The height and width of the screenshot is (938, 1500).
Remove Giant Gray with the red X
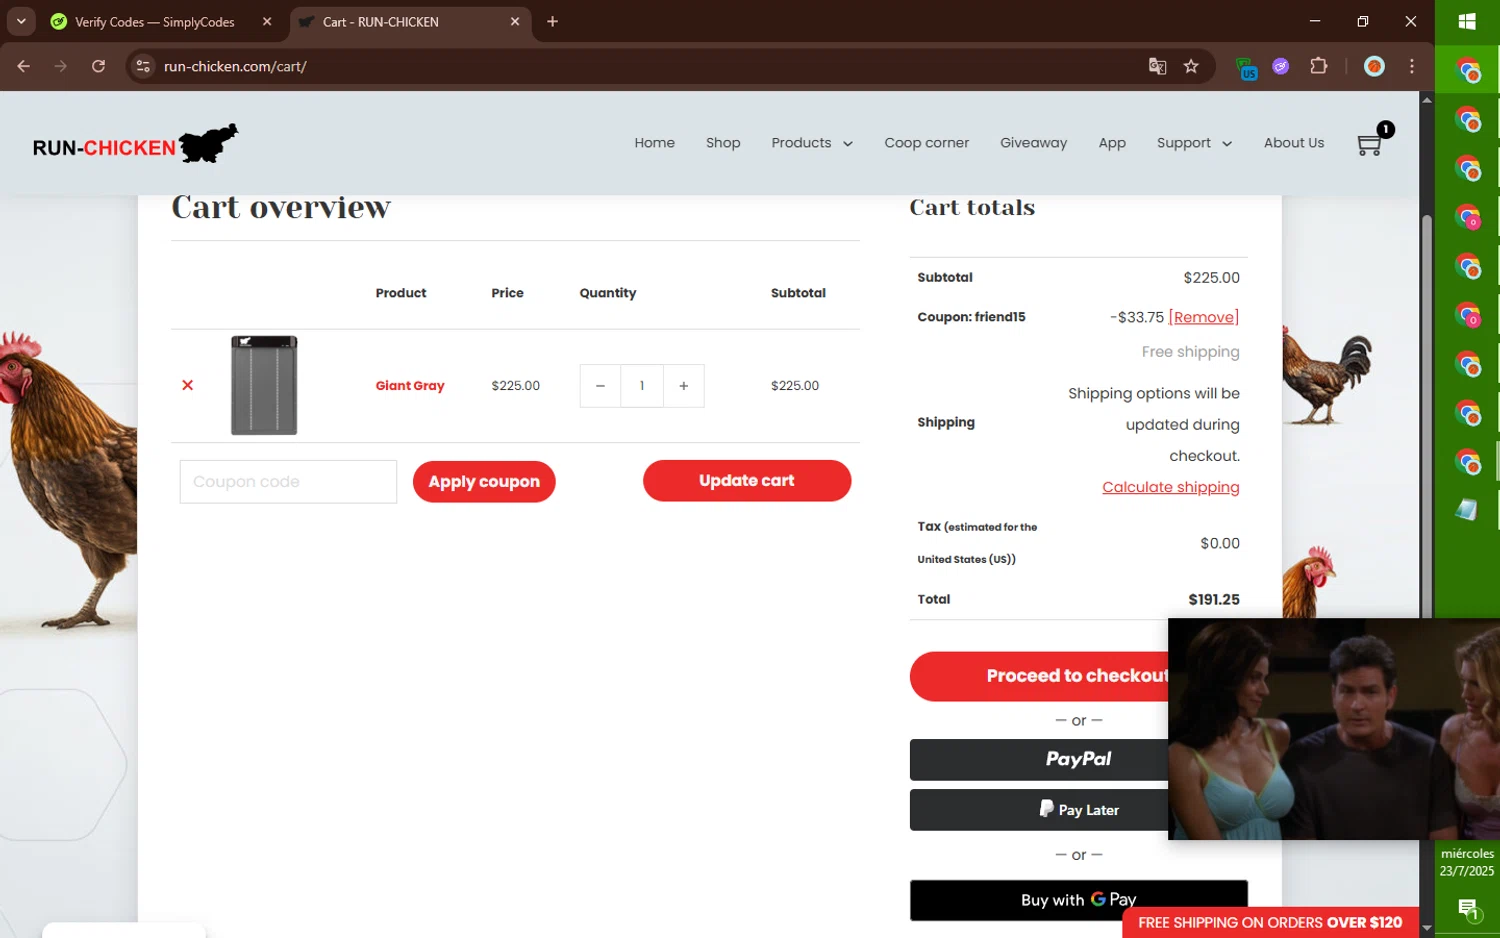click(187, 385)
